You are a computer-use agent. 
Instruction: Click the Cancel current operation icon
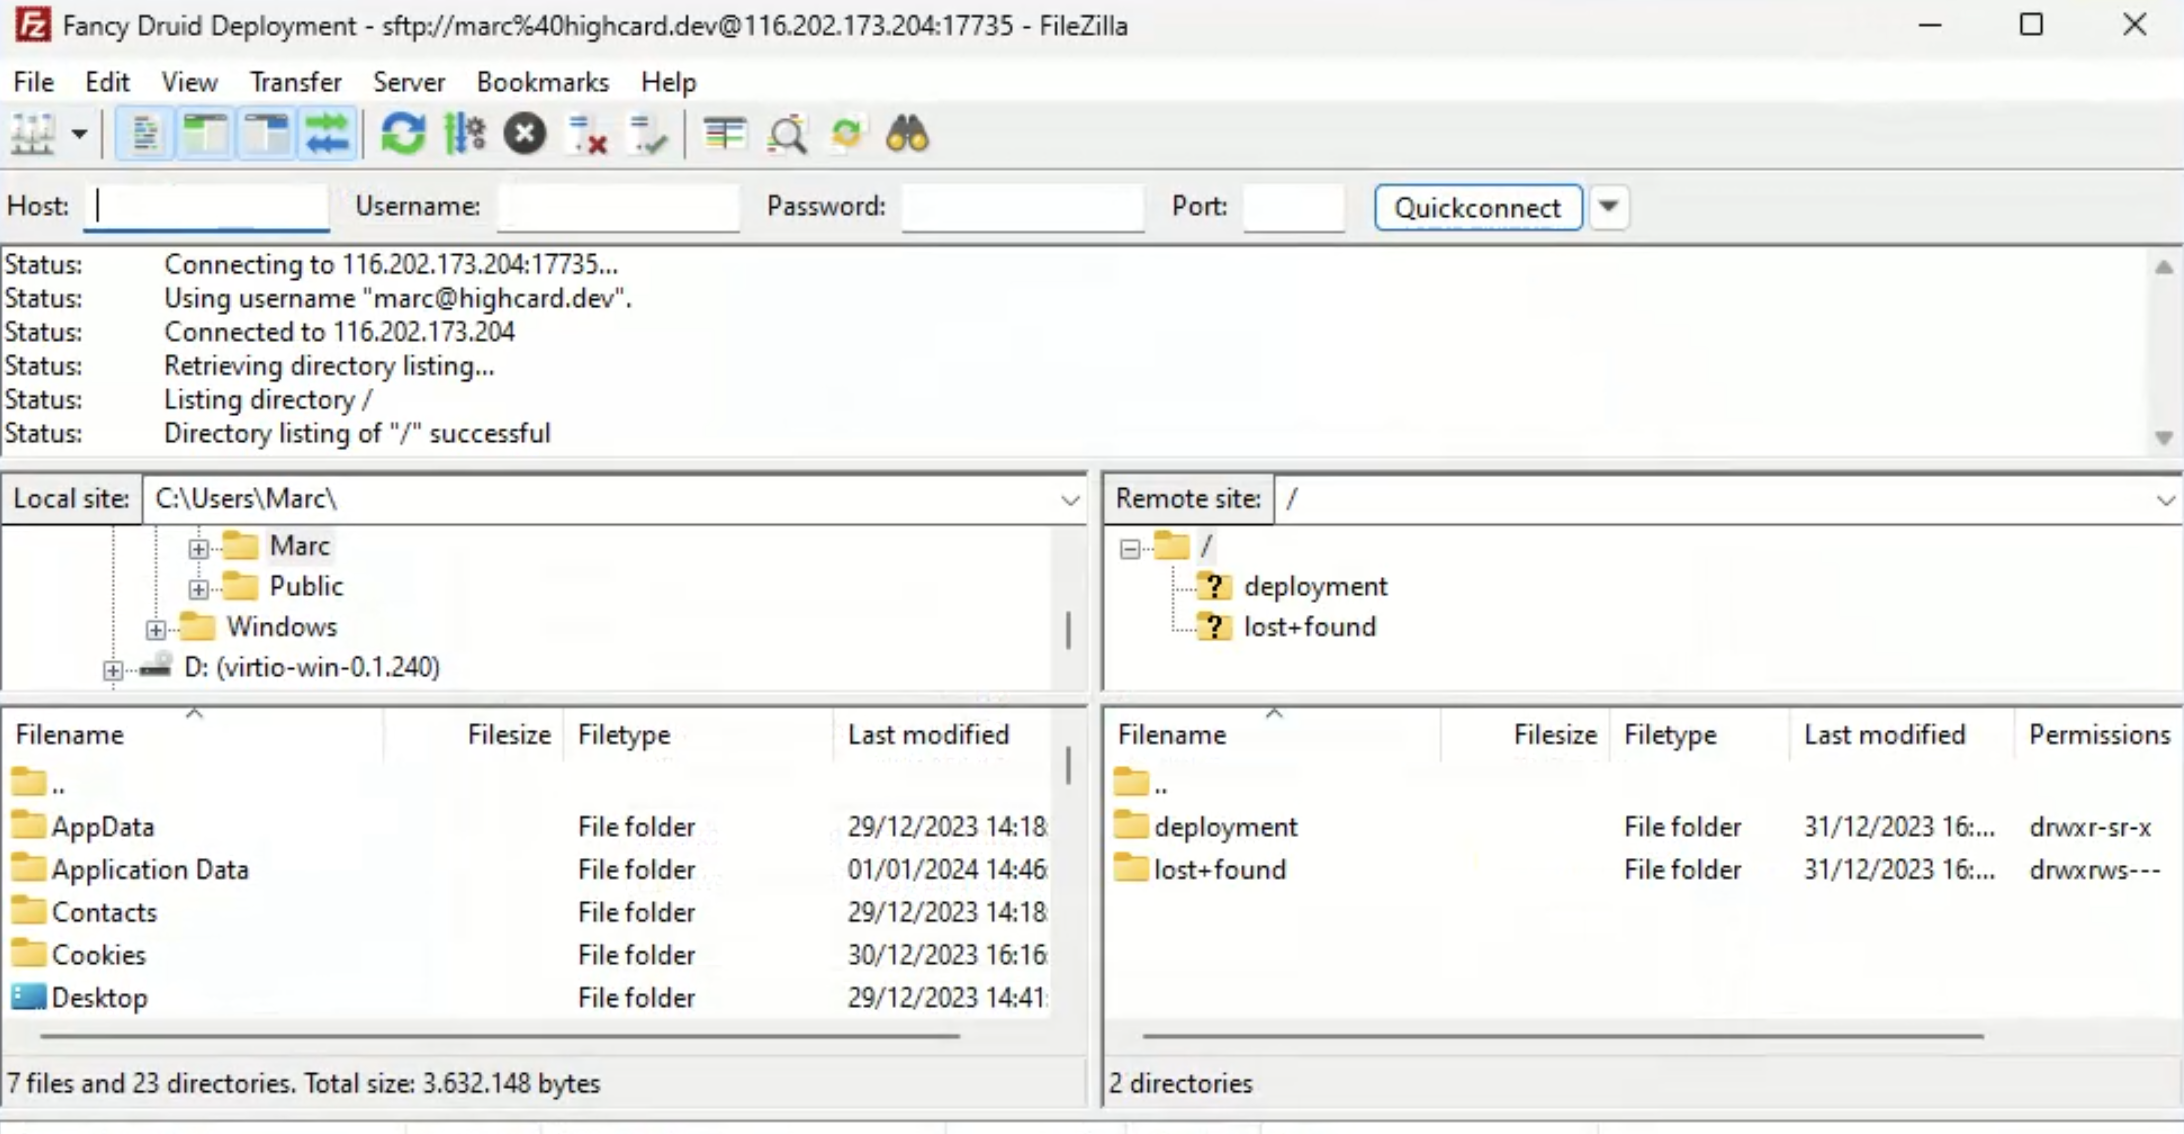click(x=523, y=134)
